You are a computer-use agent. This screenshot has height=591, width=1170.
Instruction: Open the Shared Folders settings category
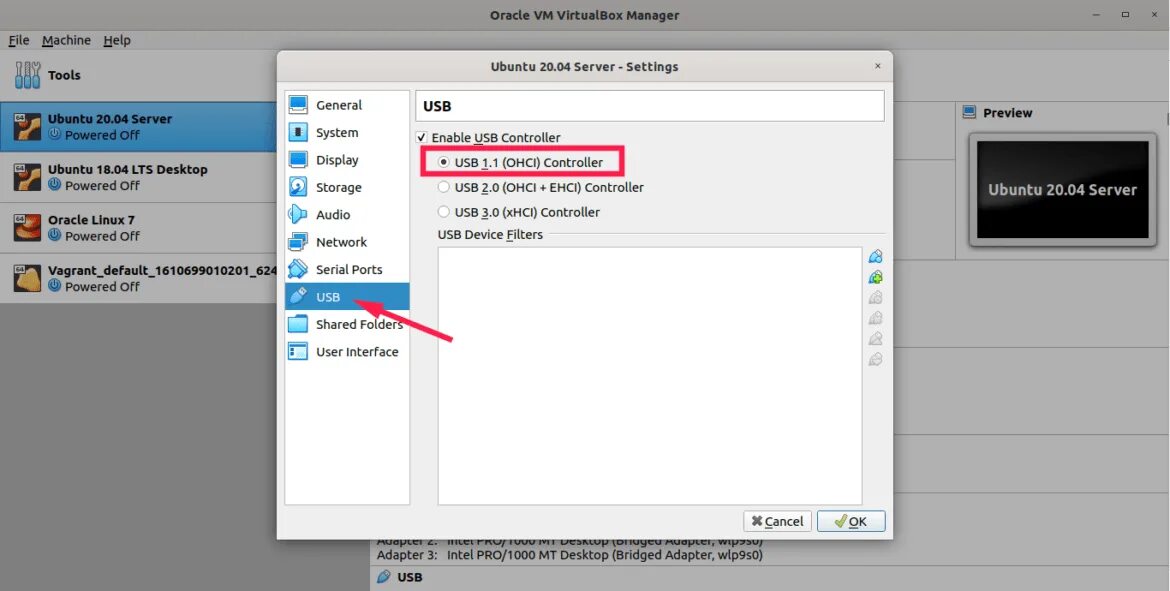point(347,324)
